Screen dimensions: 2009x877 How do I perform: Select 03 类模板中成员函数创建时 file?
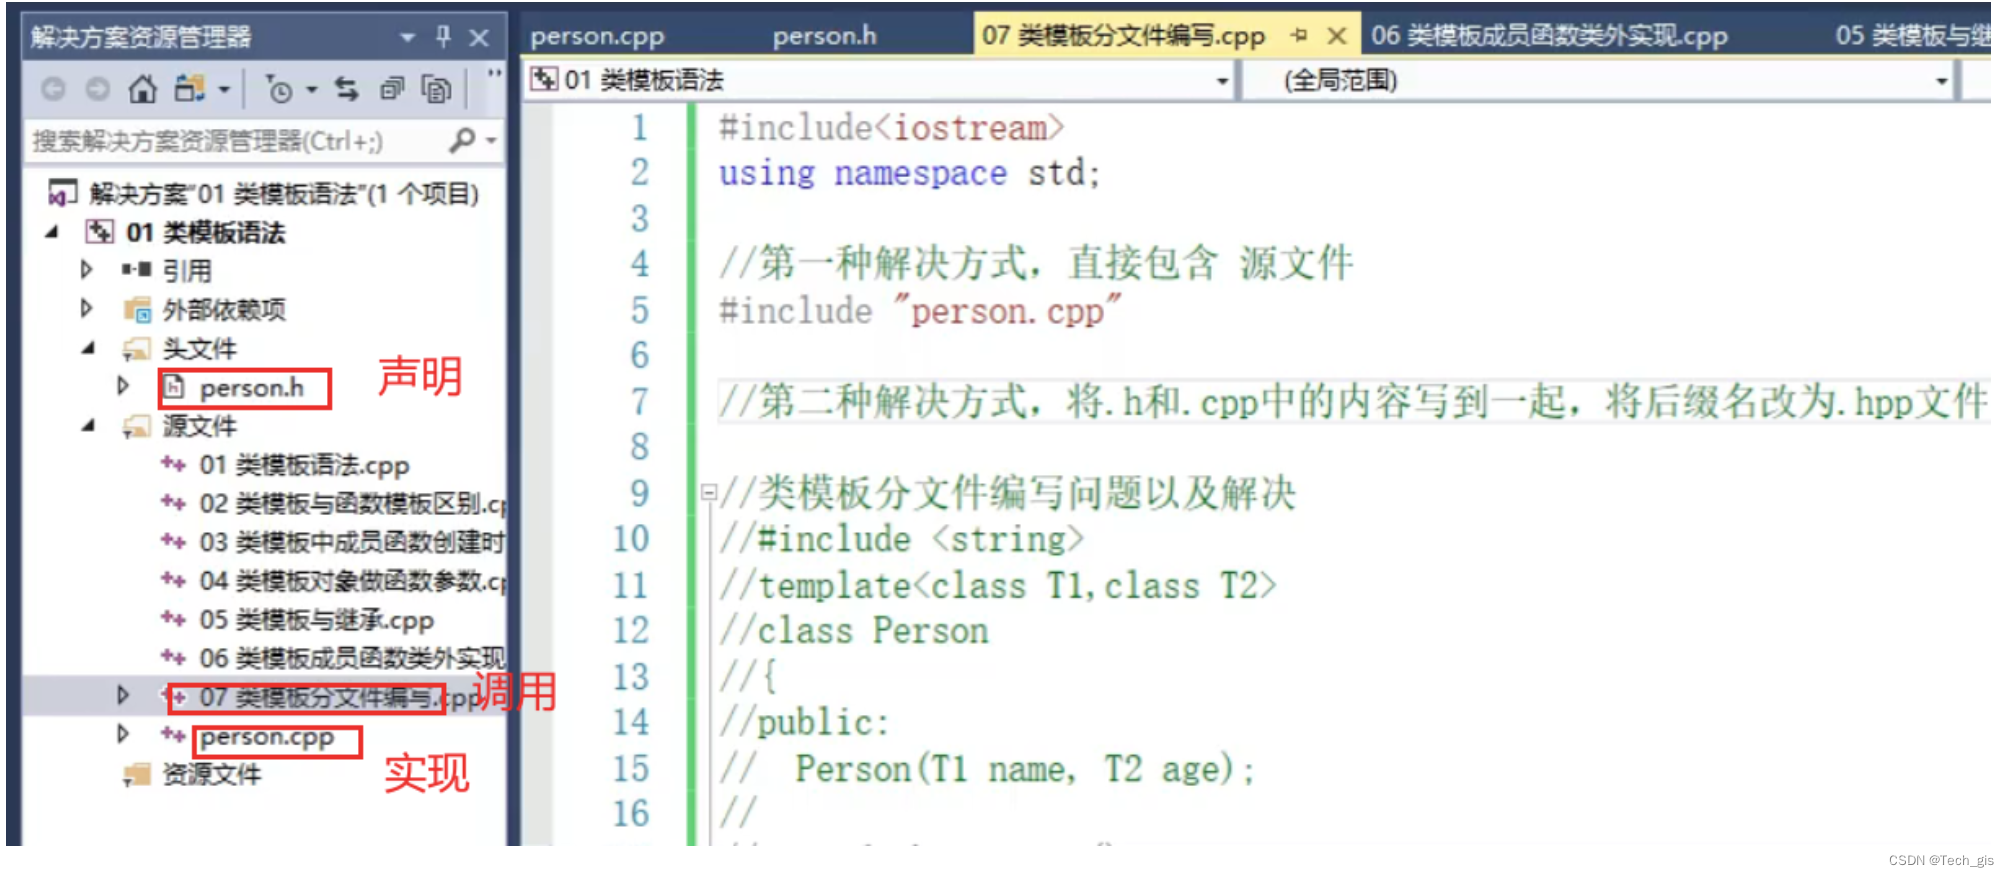[x=352, y=542]
